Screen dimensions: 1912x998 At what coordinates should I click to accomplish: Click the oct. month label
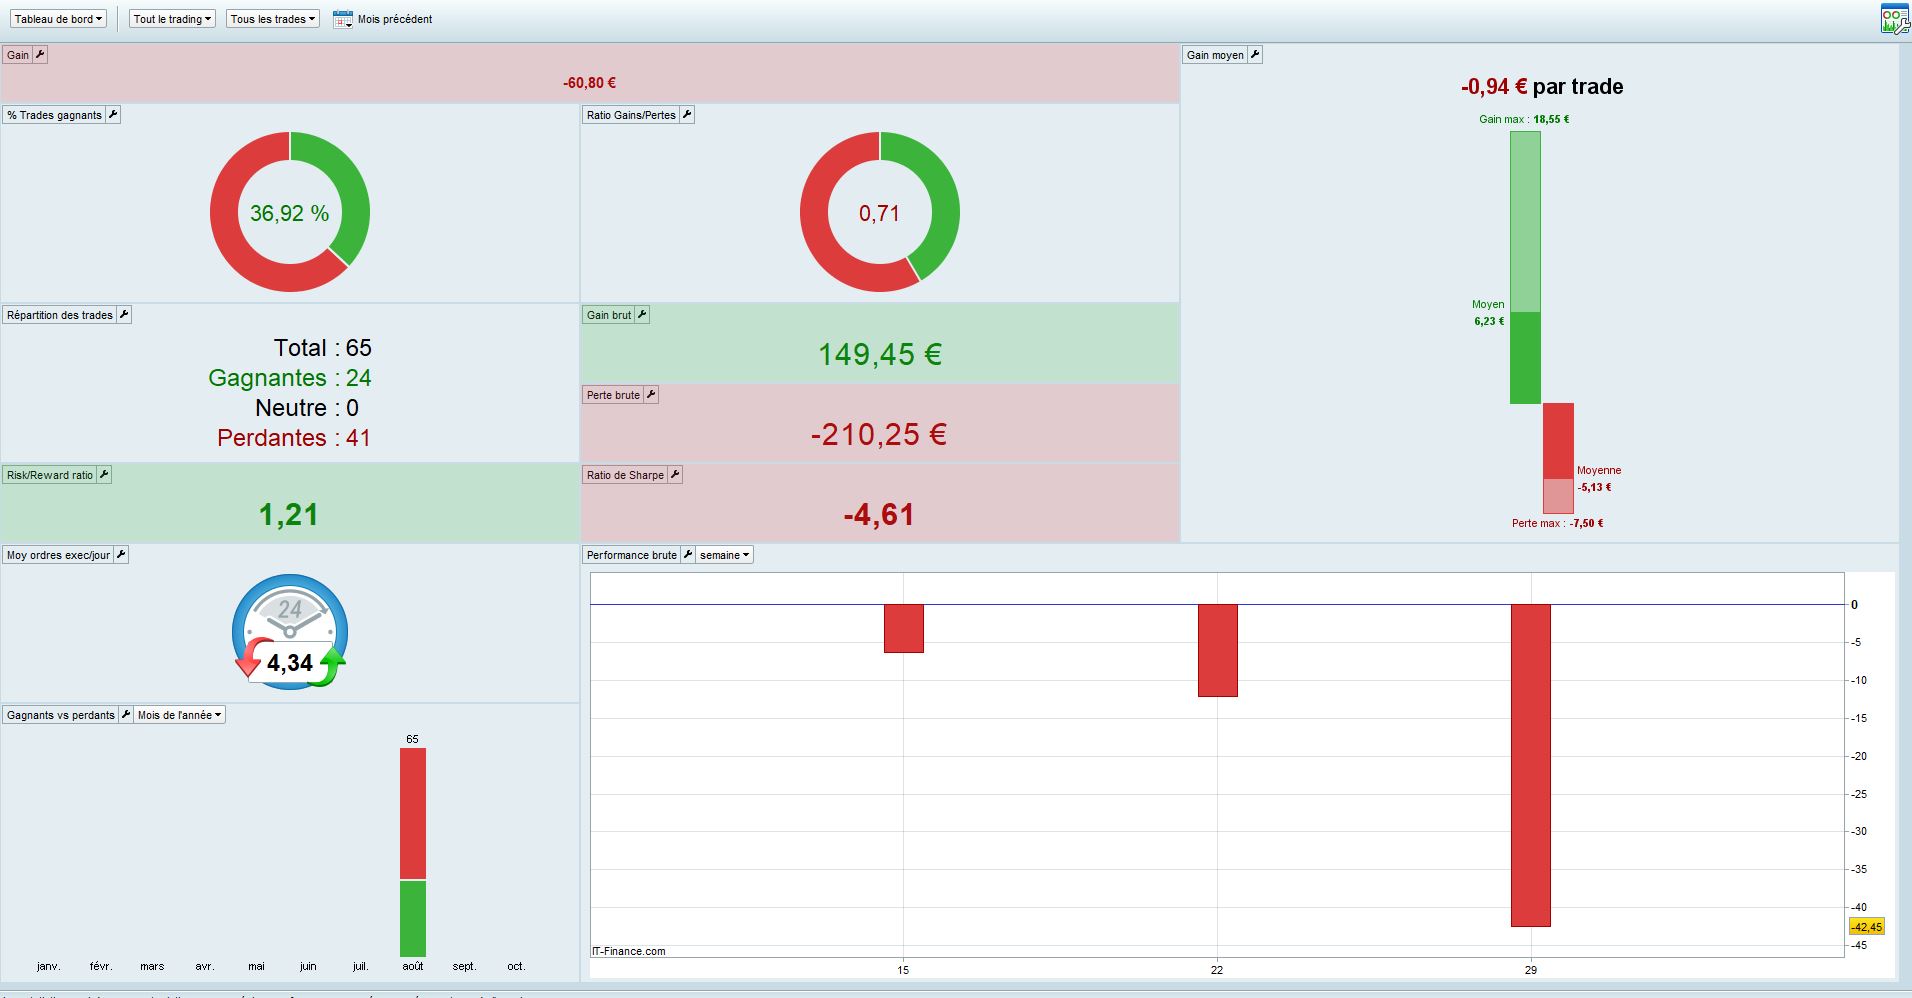(x=516, y=967)
